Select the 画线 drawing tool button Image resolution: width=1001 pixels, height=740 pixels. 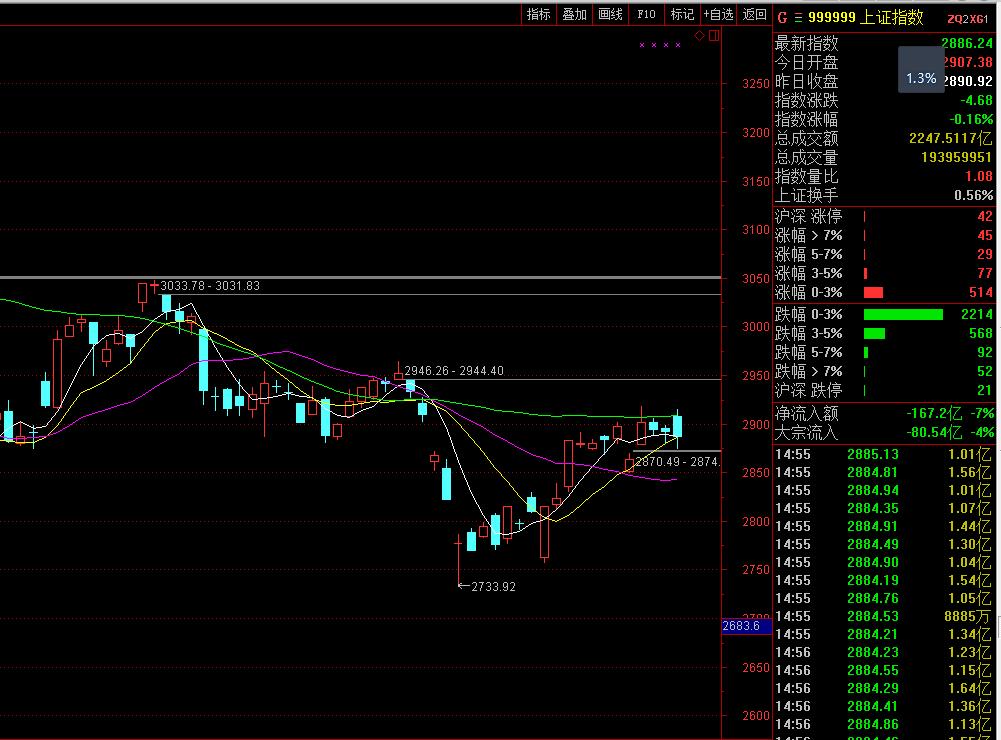pos(610,14)
